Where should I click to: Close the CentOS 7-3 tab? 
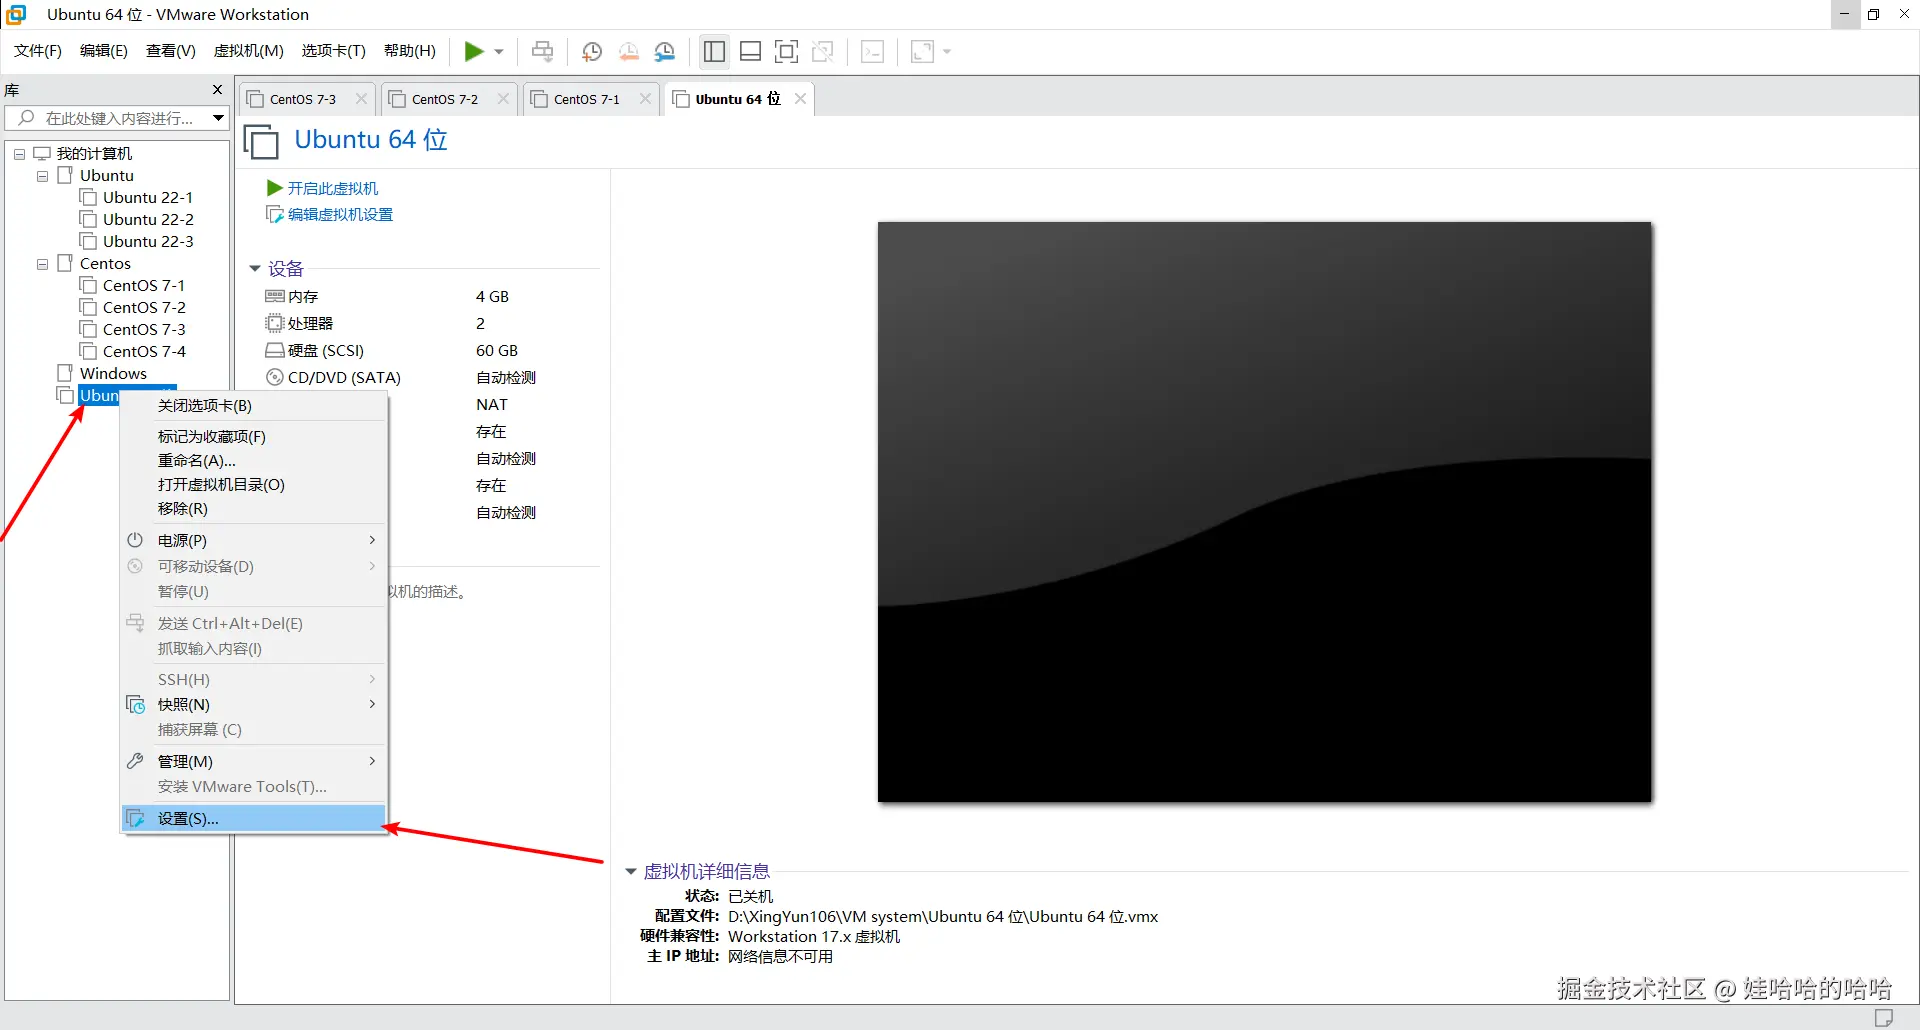[x=362, y=99]
